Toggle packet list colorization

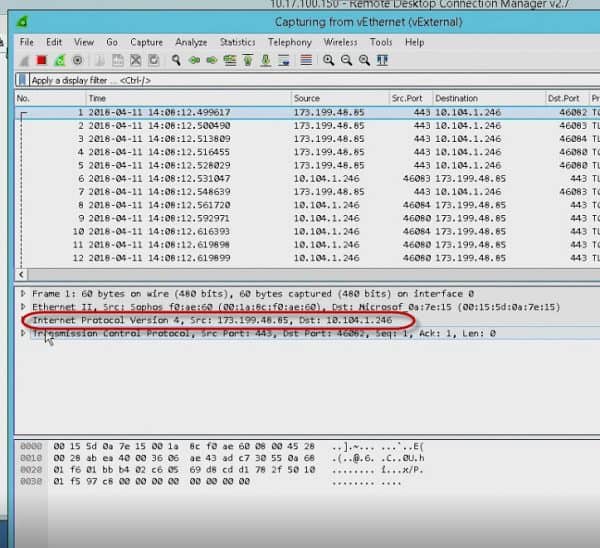(306, 60)
